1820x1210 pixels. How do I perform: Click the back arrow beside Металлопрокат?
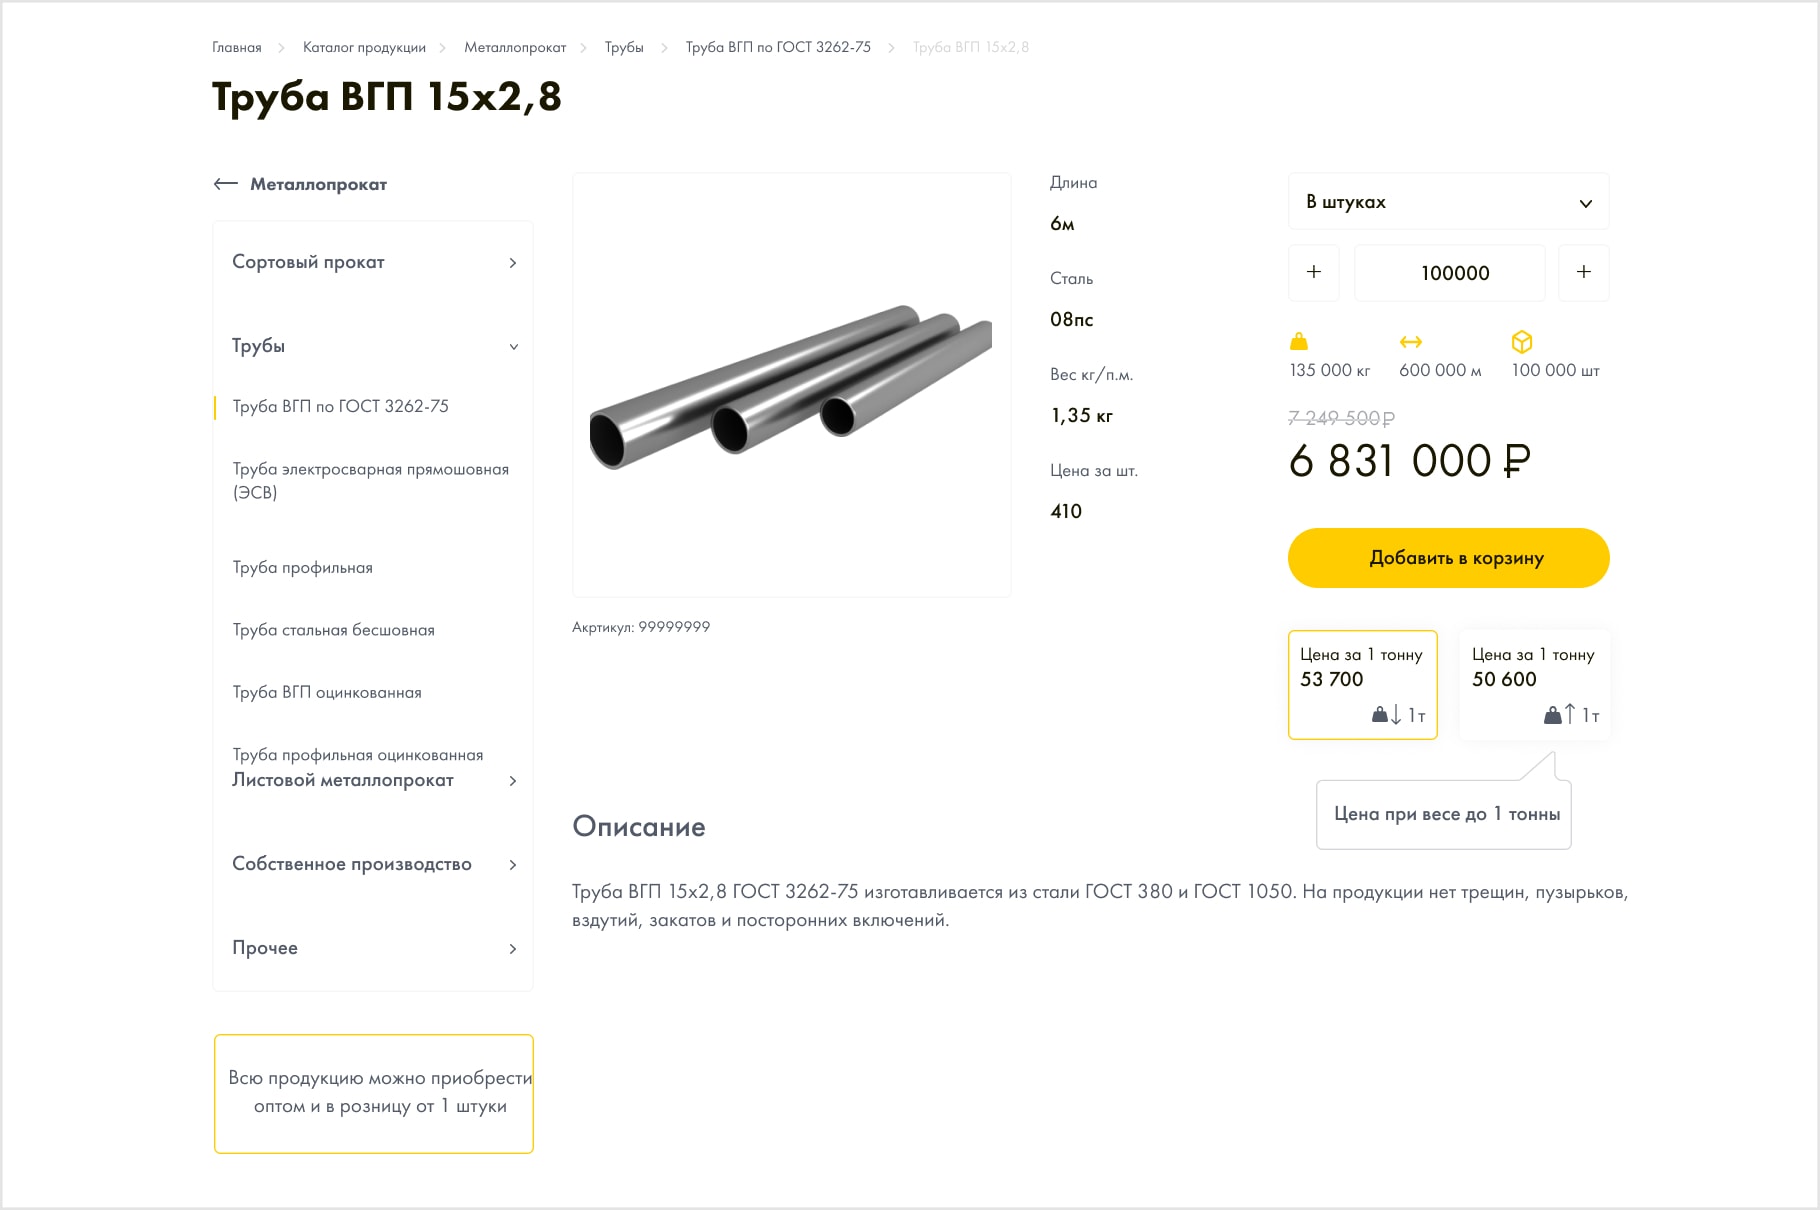click(226, 184)
